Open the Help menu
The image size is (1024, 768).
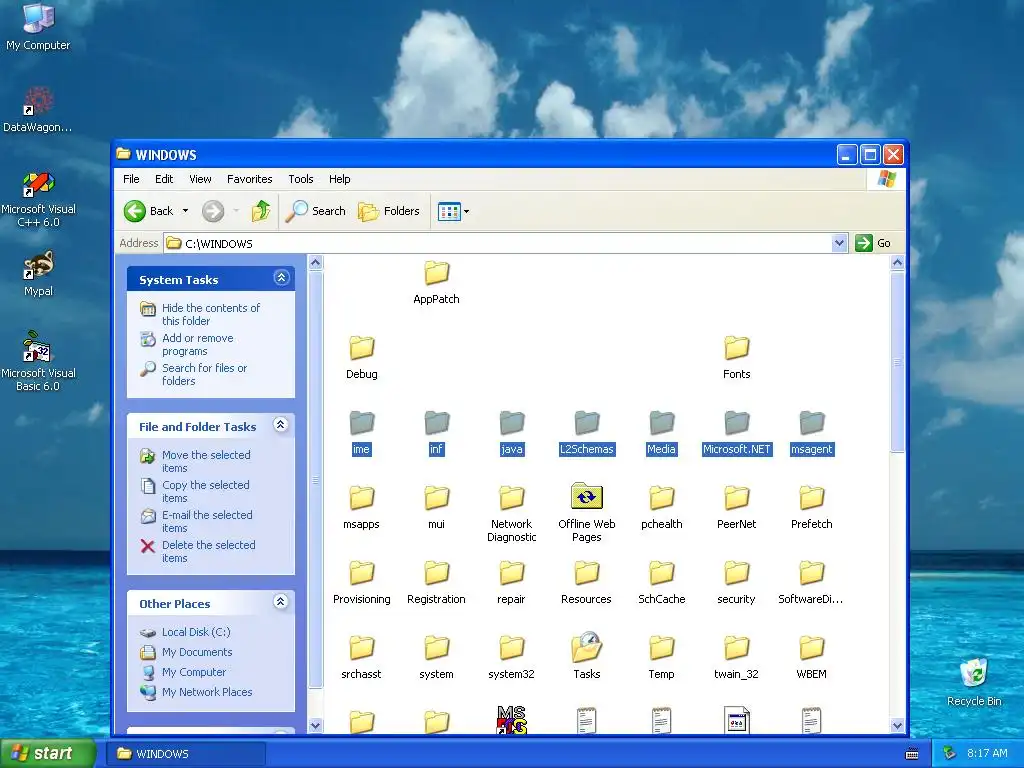point(339,179)
